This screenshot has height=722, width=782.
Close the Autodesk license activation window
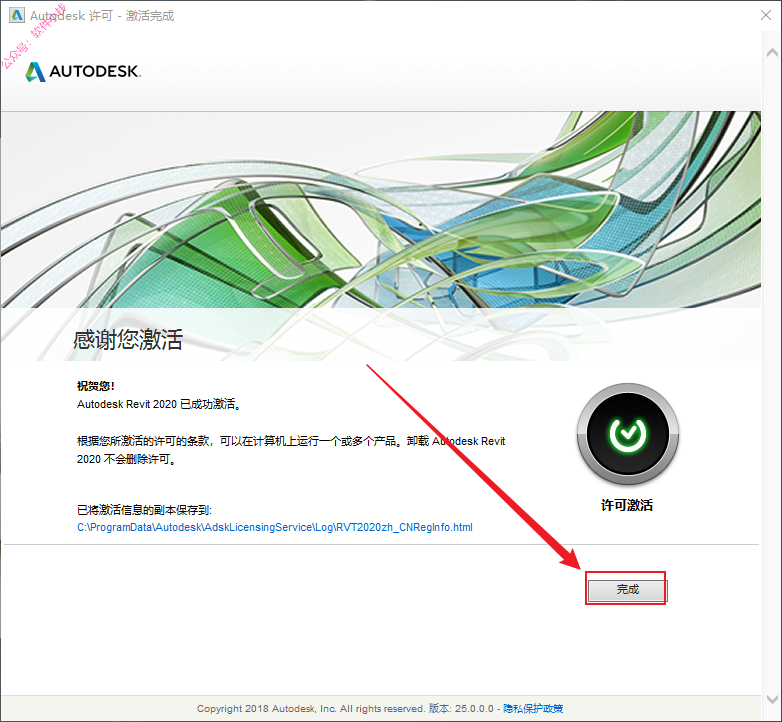pyautogui.click(x=766, y=15)
